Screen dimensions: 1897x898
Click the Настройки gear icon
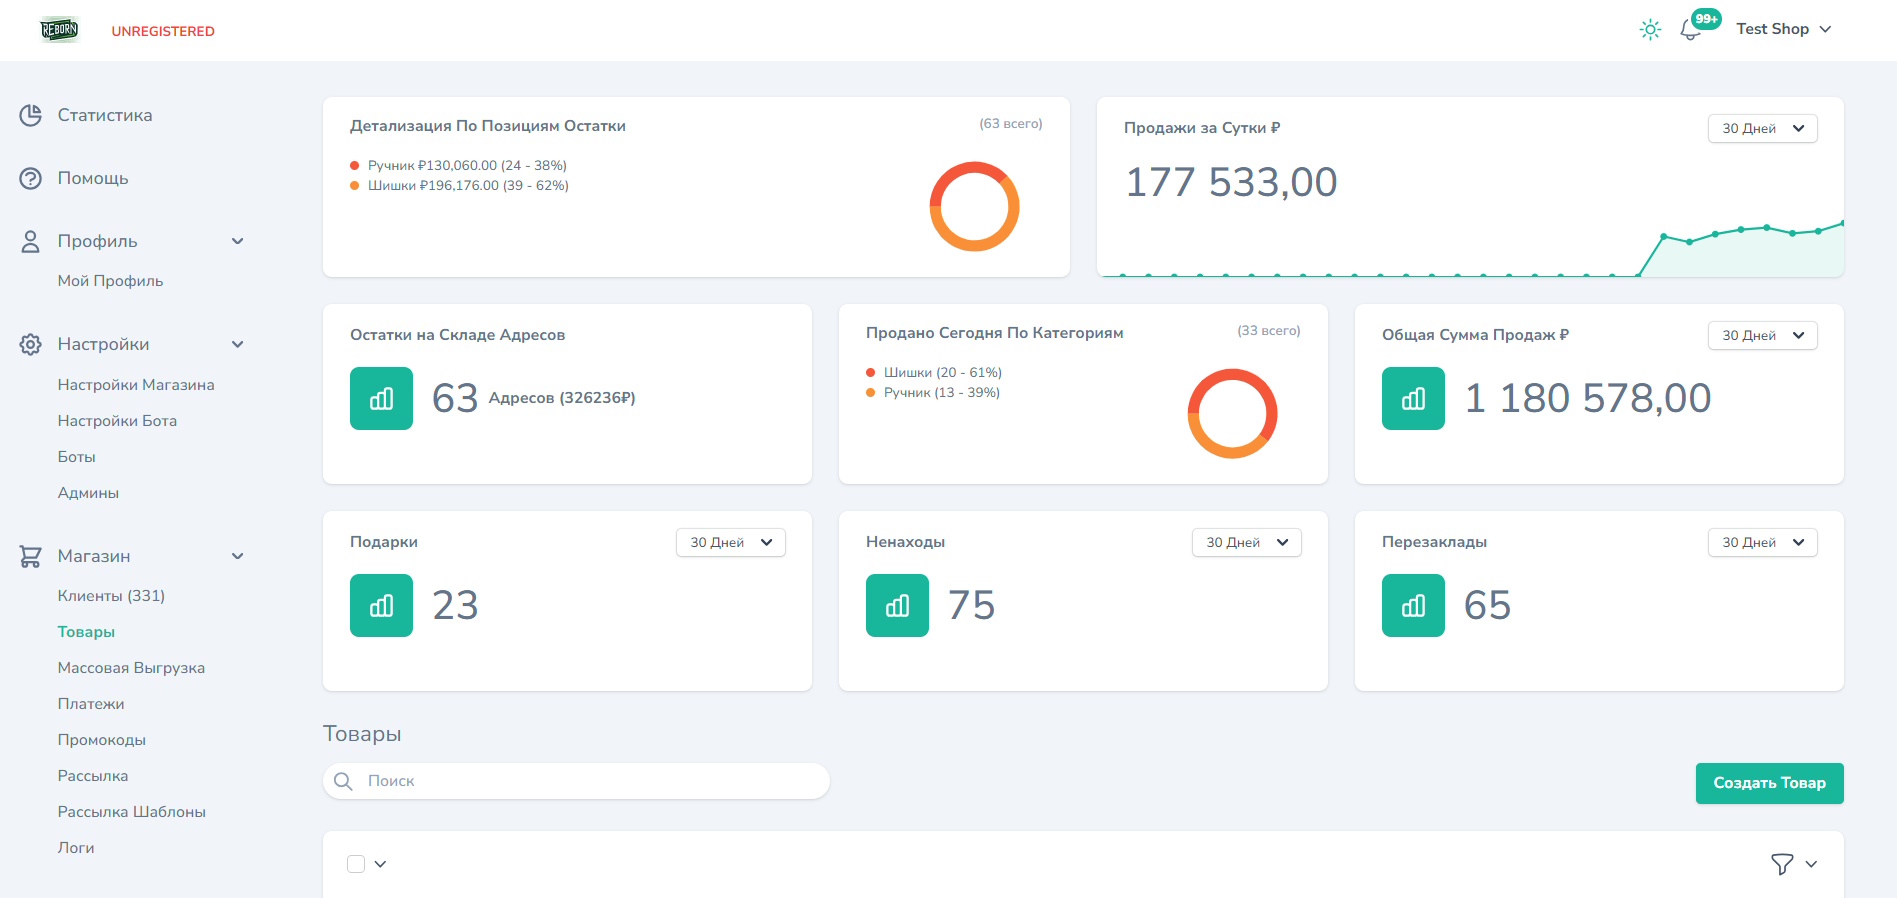31,345
